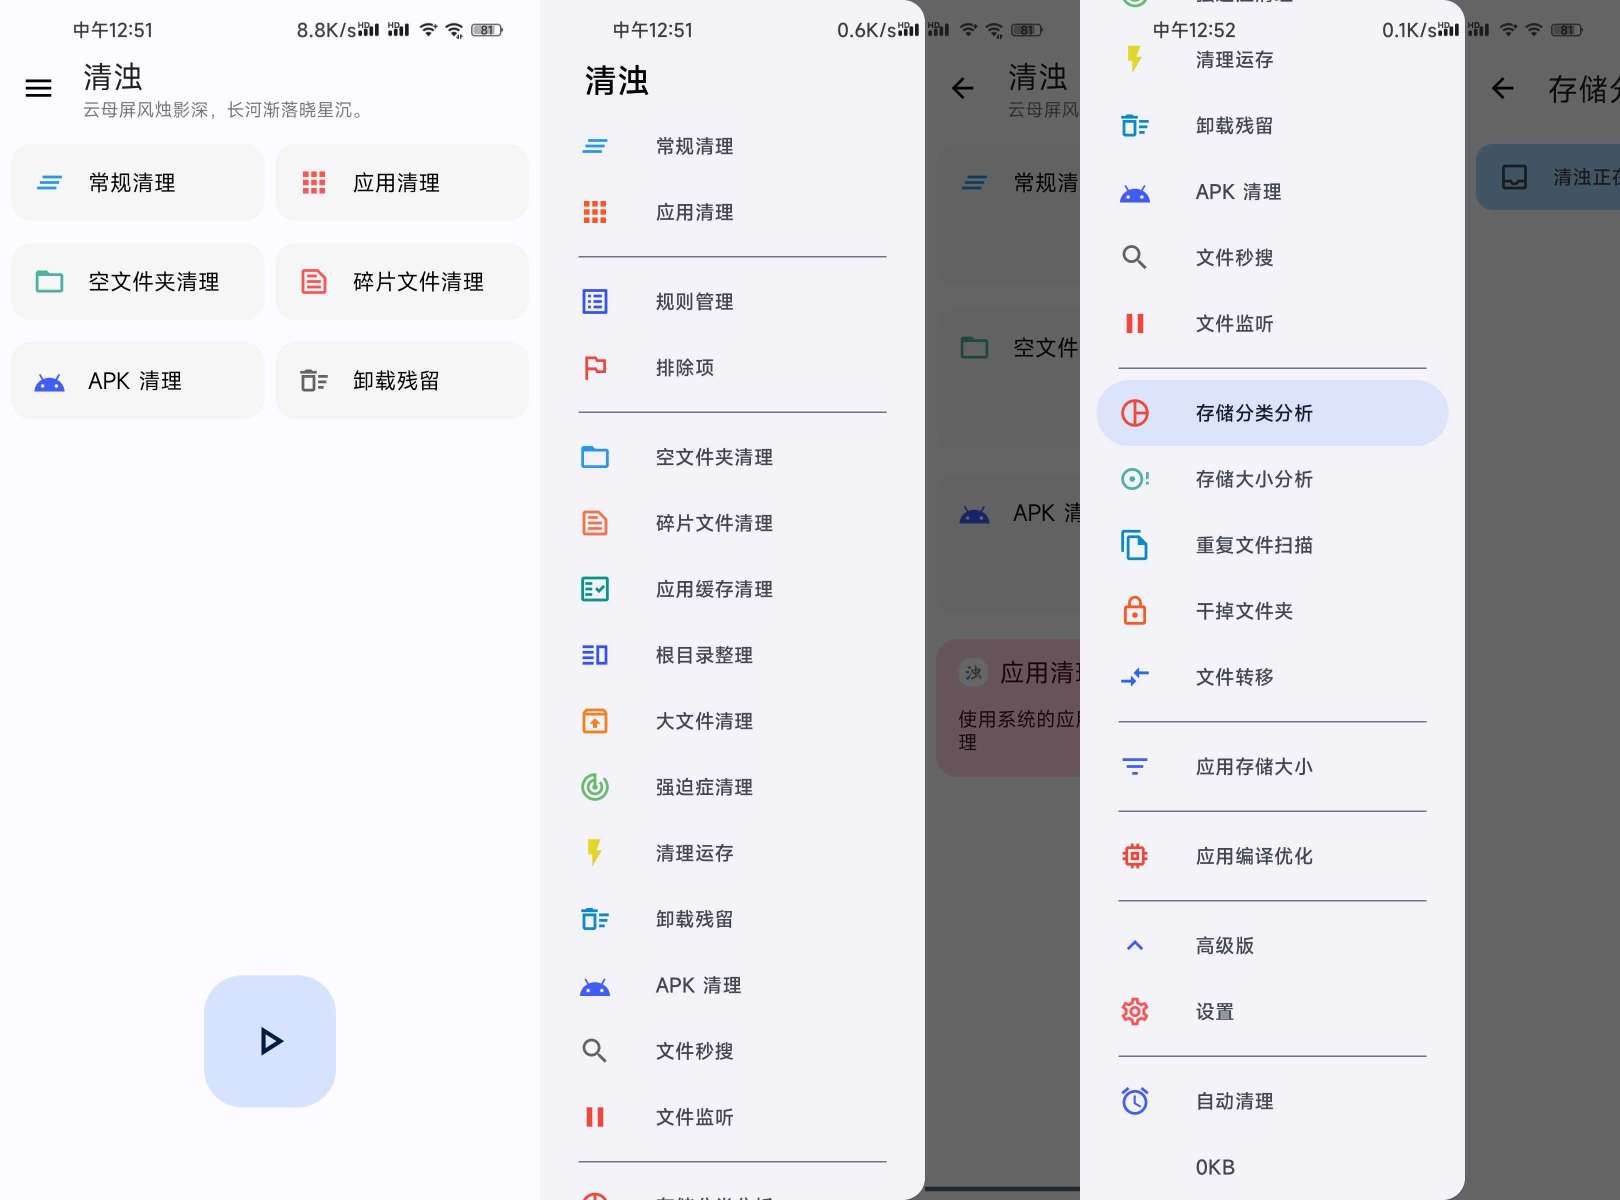1620x1200 pixels.
Task: Open the 卸载残留 card on home screen
Action: [x=402, y=381]
